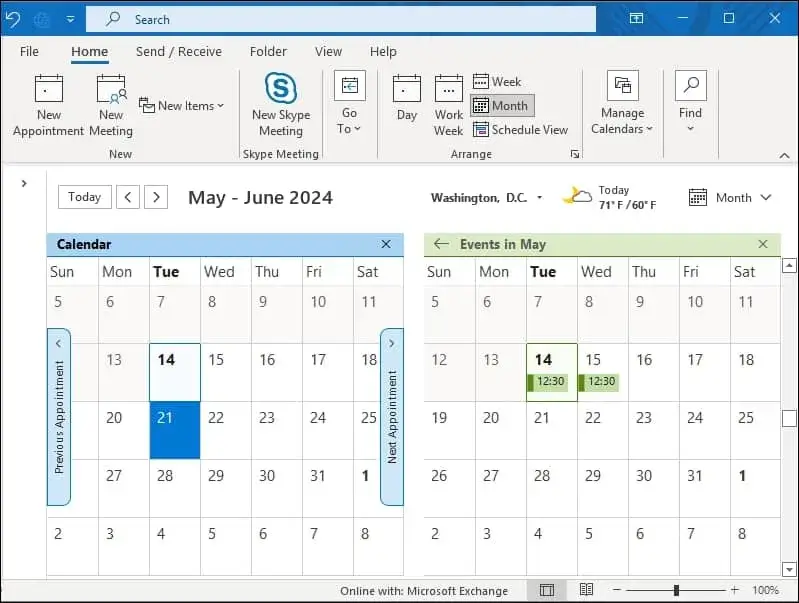Image resolution: width=799 pixels, height=603 pixels.
Task: Open the Folder tab
Action: [x=268, y=51]
